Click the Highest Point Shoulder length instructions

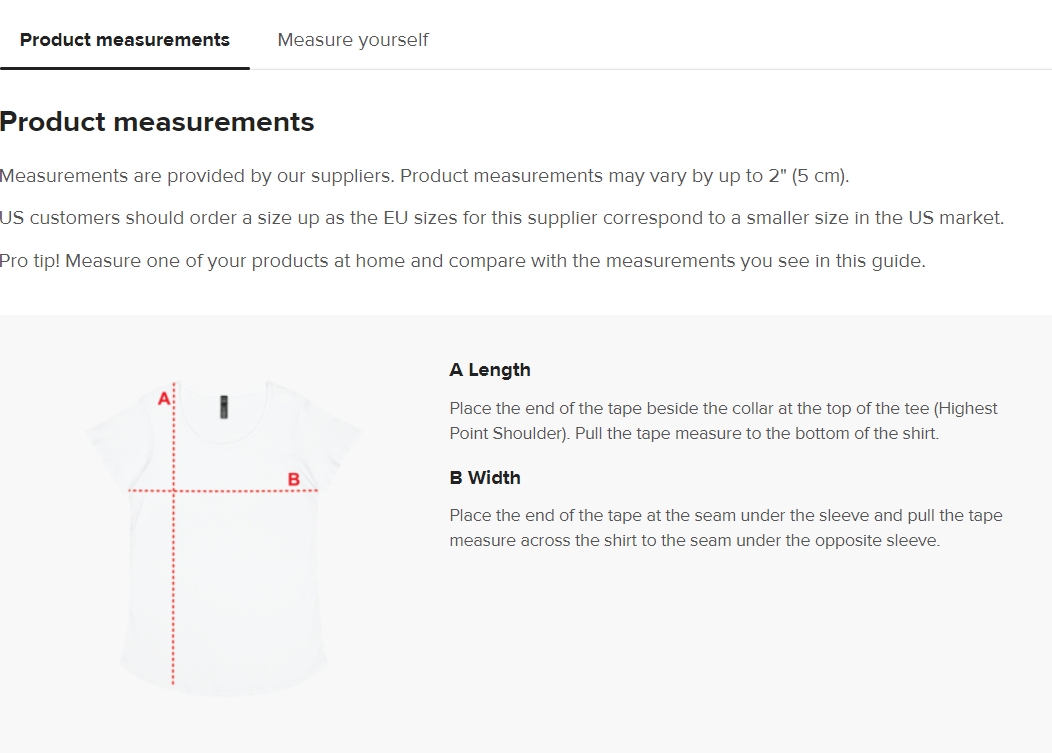(x=723, y=421)
